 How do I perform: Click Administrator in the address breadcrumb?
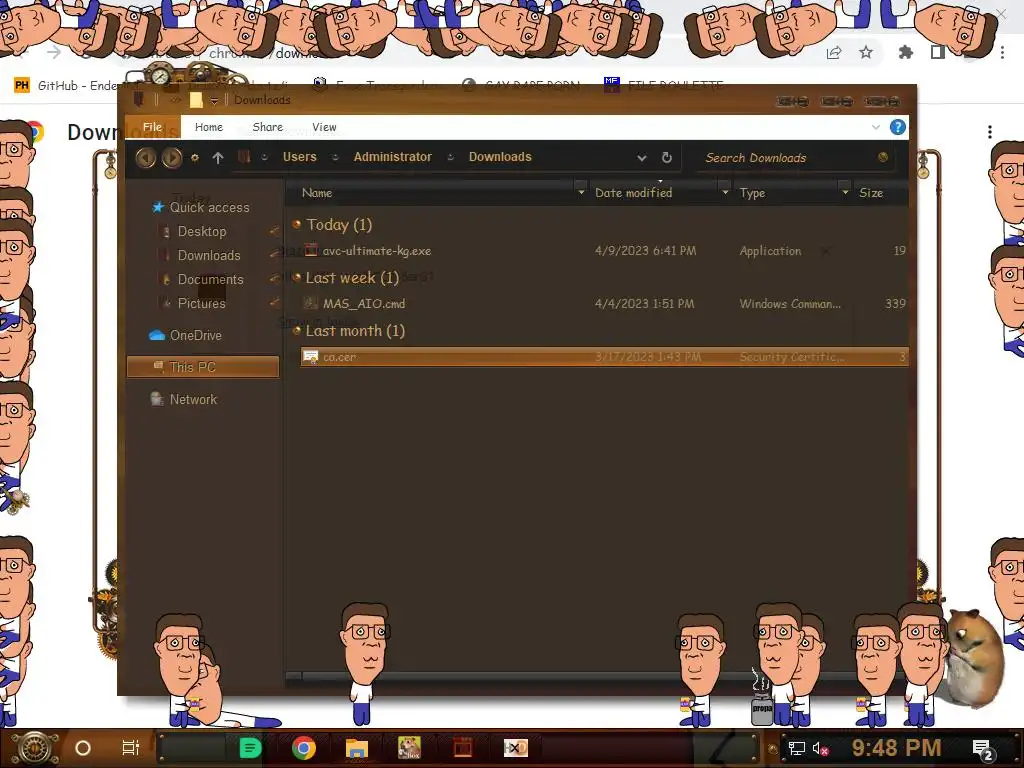tap(392, 157)
